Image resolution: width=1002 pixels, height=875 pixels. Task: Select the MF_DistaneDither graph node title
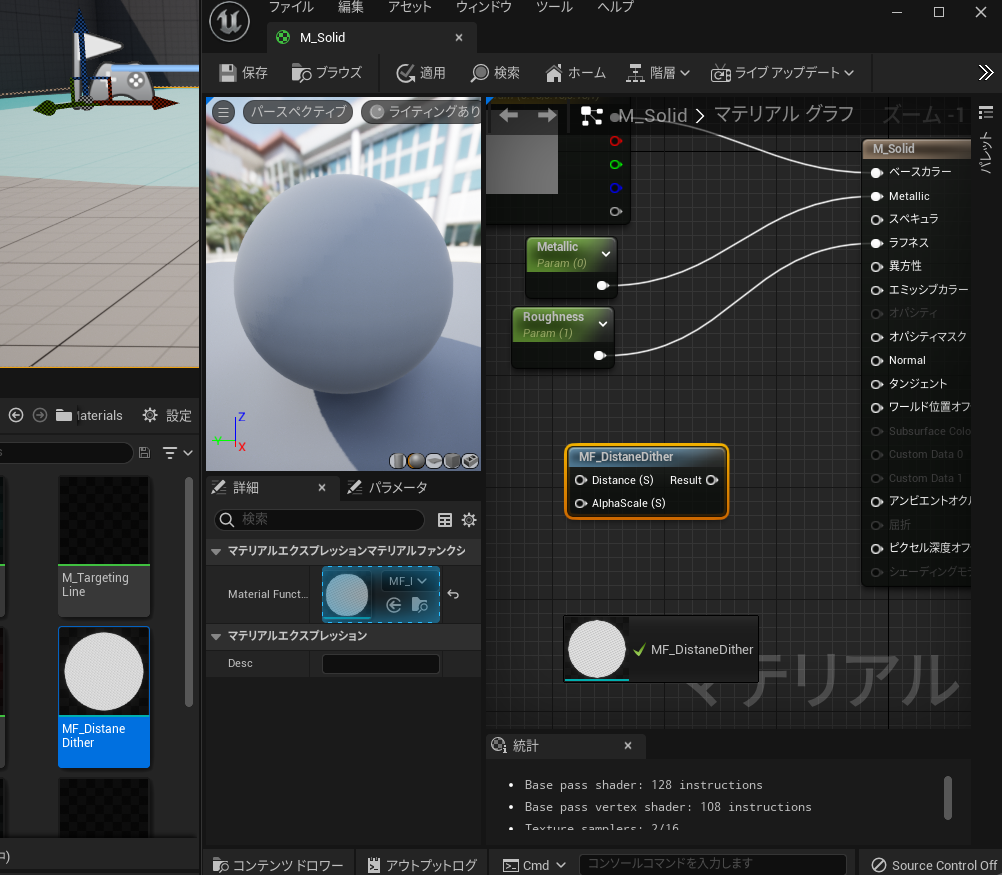coord(626,457)
